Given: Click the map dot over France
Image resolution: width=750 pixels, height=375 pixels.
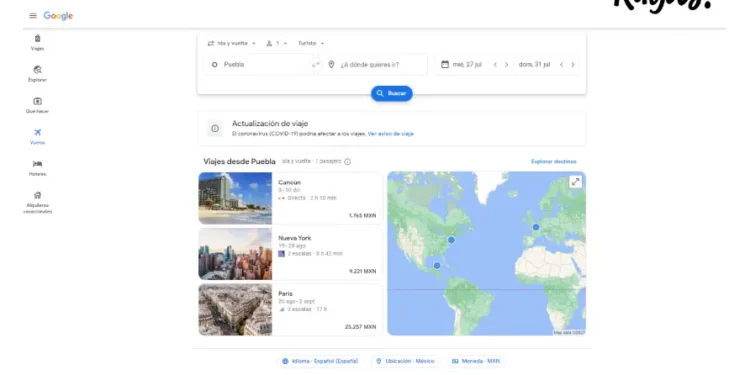Looking at the screenshot, I should pos(536,227).
